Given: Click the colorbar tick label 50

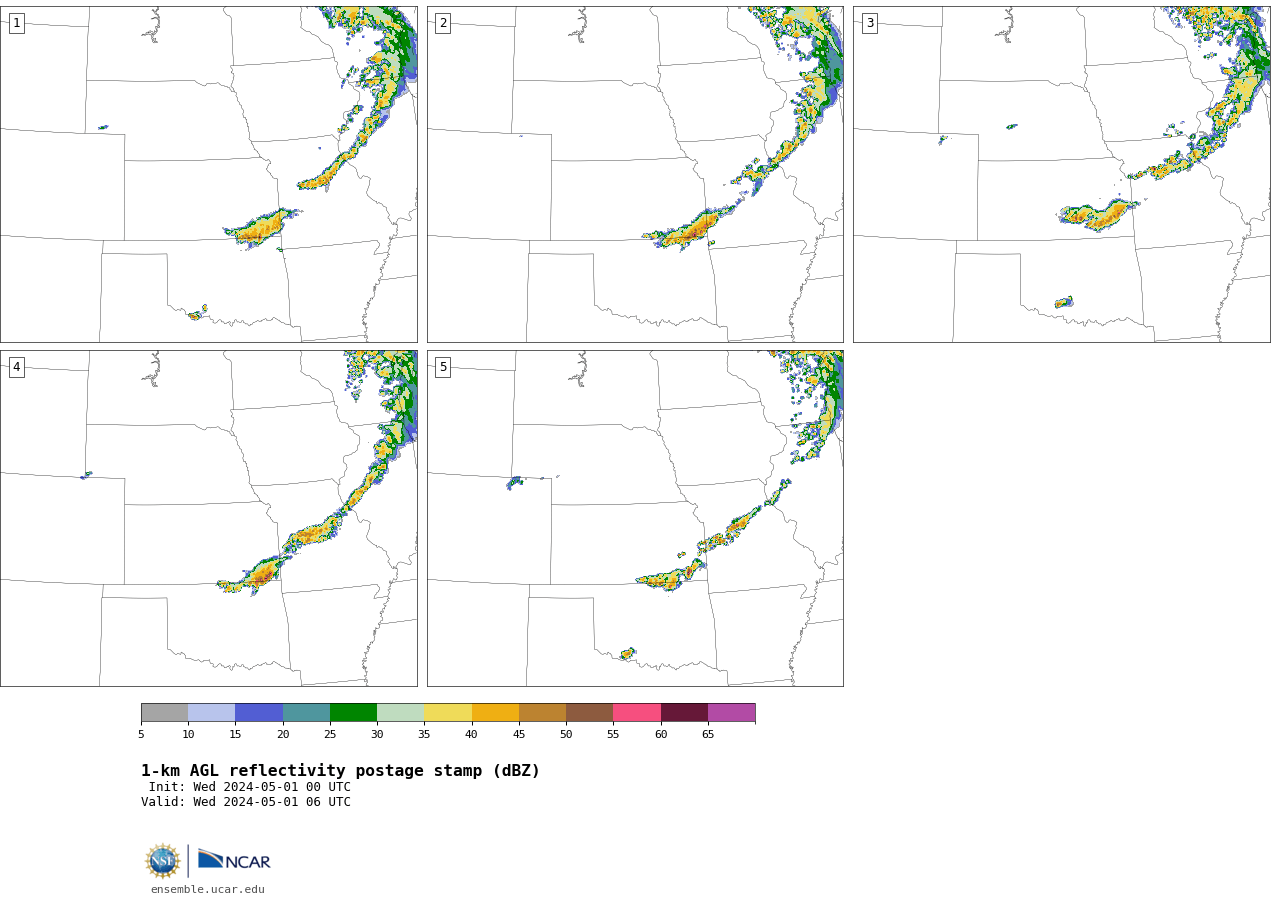Looking at the screenshot, I should click(566, 735).
